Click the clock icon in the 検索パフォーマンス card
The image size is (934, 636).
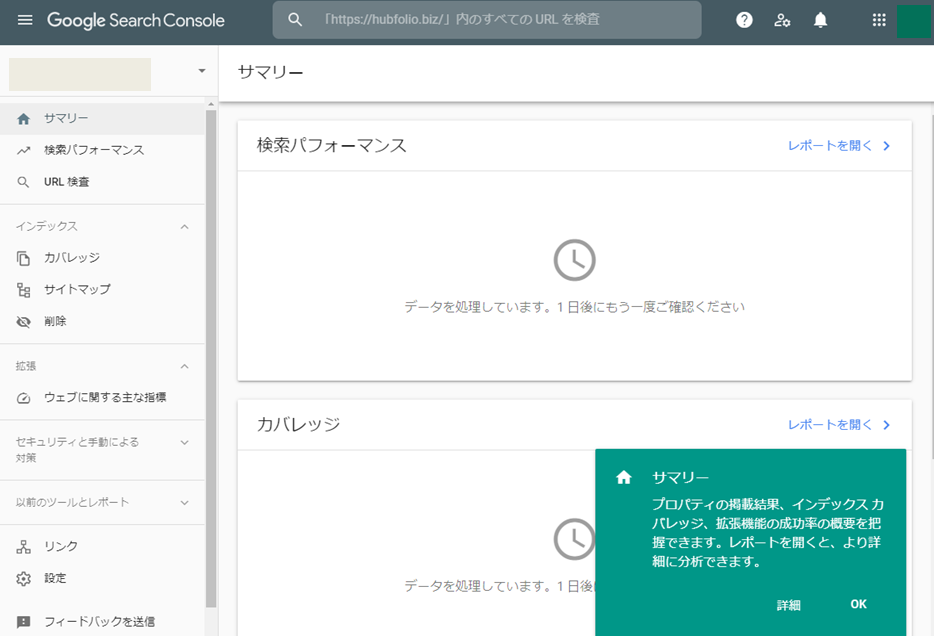tap(574, 260)
